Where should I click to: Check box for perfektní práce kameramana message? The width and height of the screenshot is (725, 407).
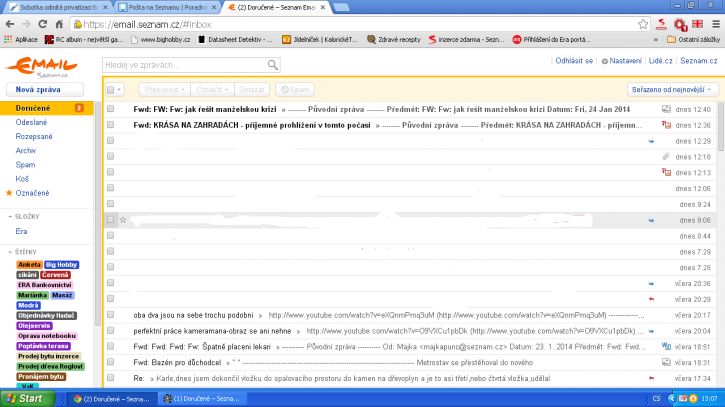[x=111, y=330]
